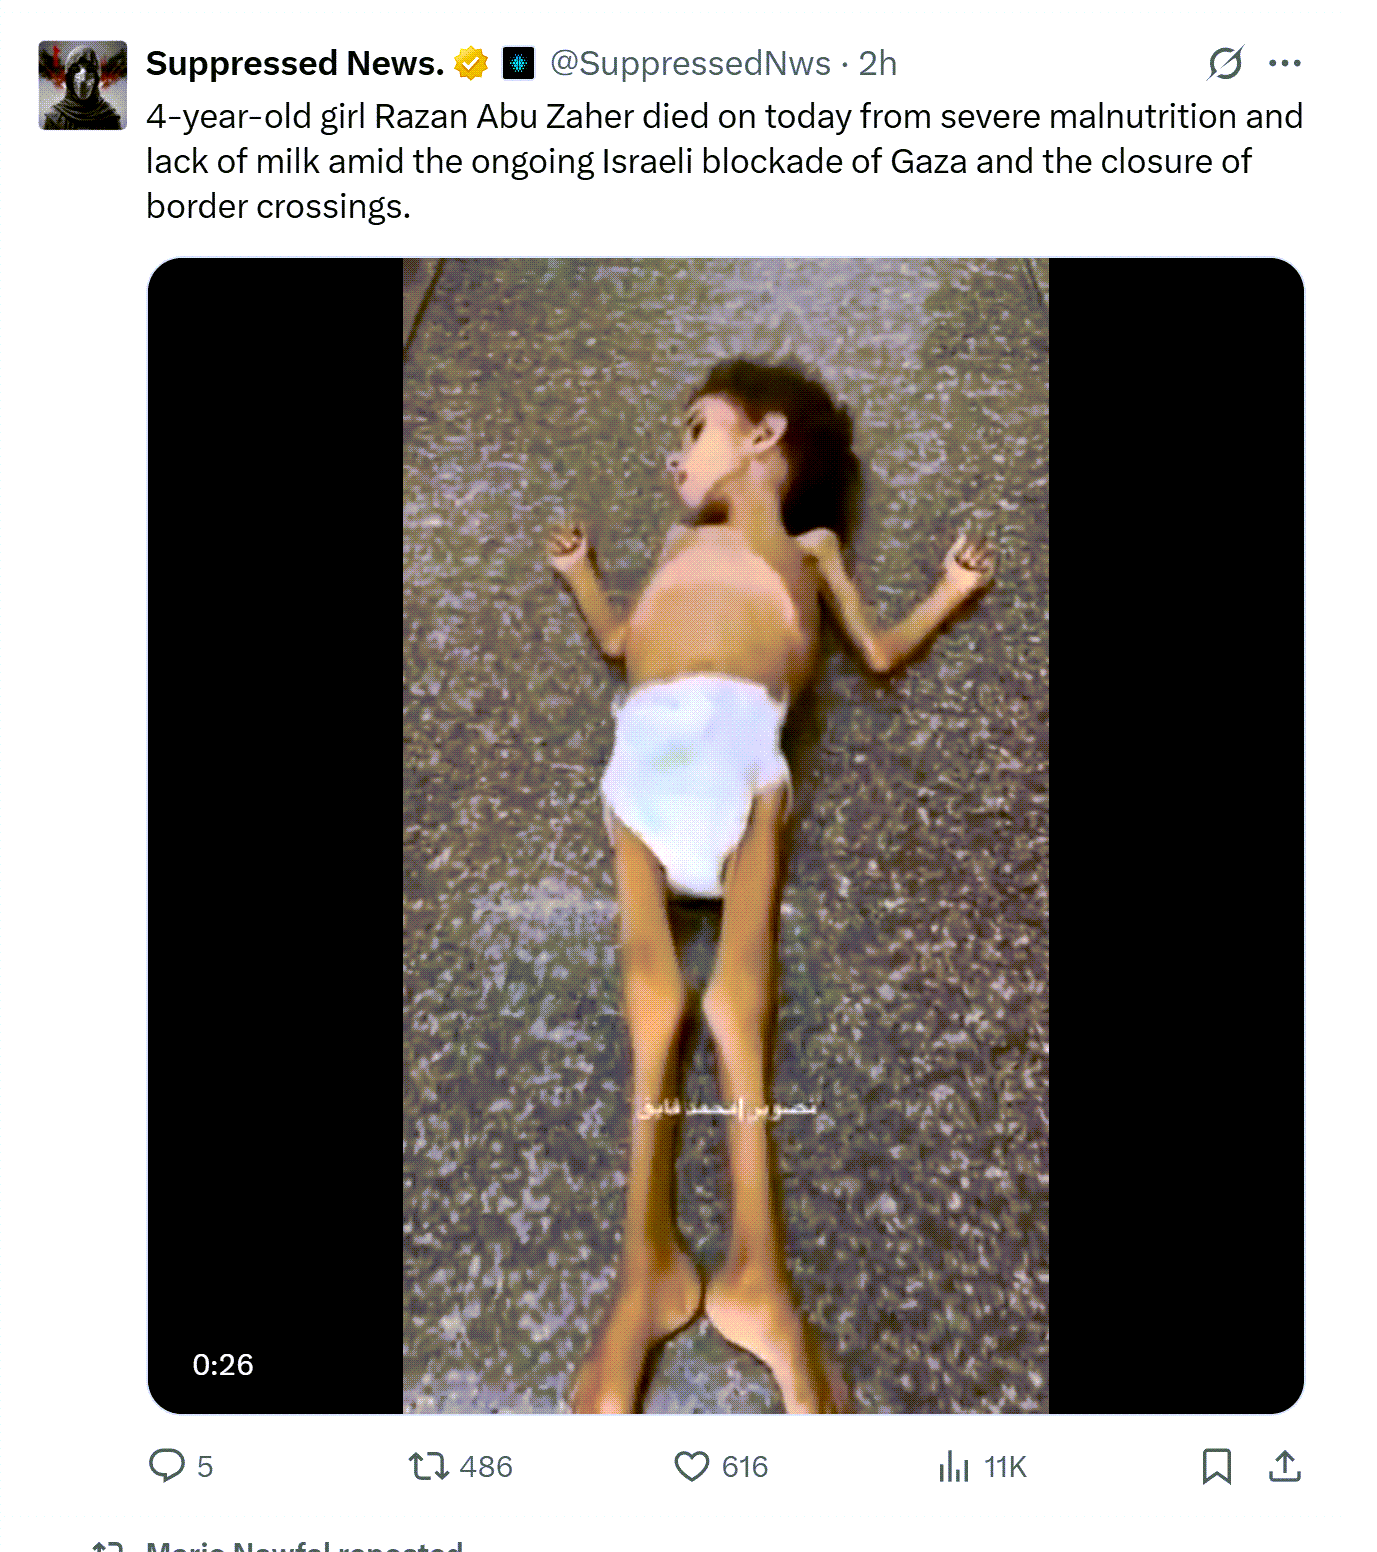Open the three-dot more options menu
Viewport: 1377px width, 1552px height.
pyautogui.click(x=1285, y=63)
